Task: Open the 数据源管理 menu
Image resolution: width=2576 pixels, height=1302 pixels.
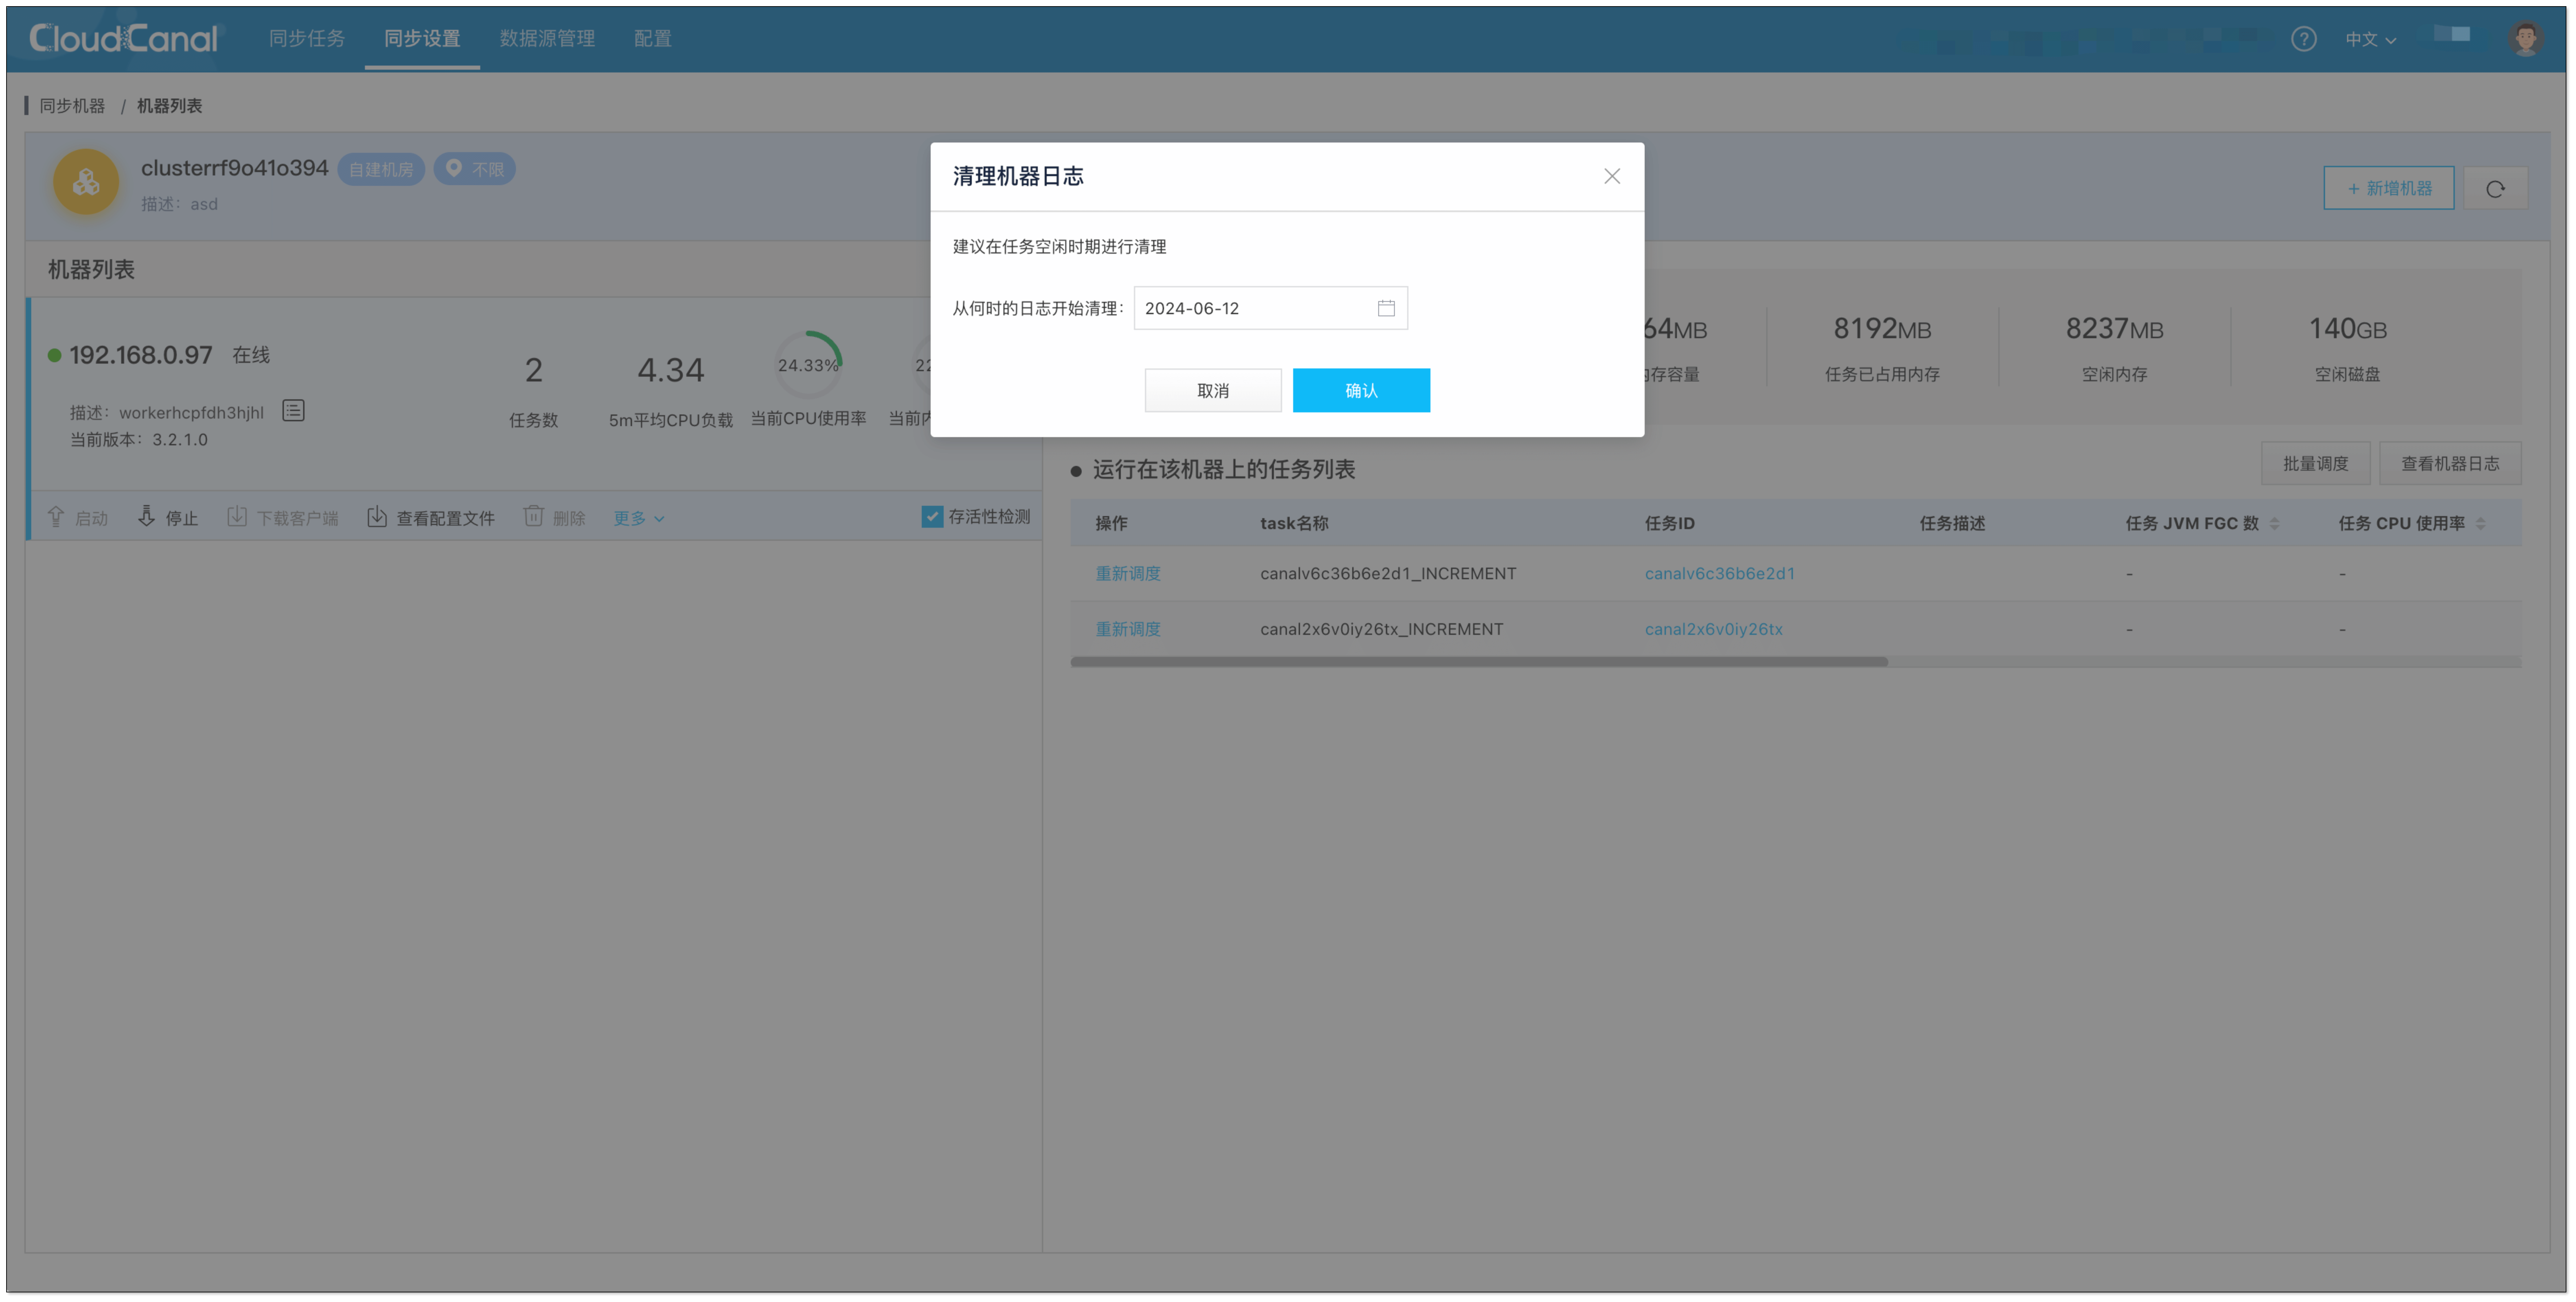Action: [x=547, y=38]
